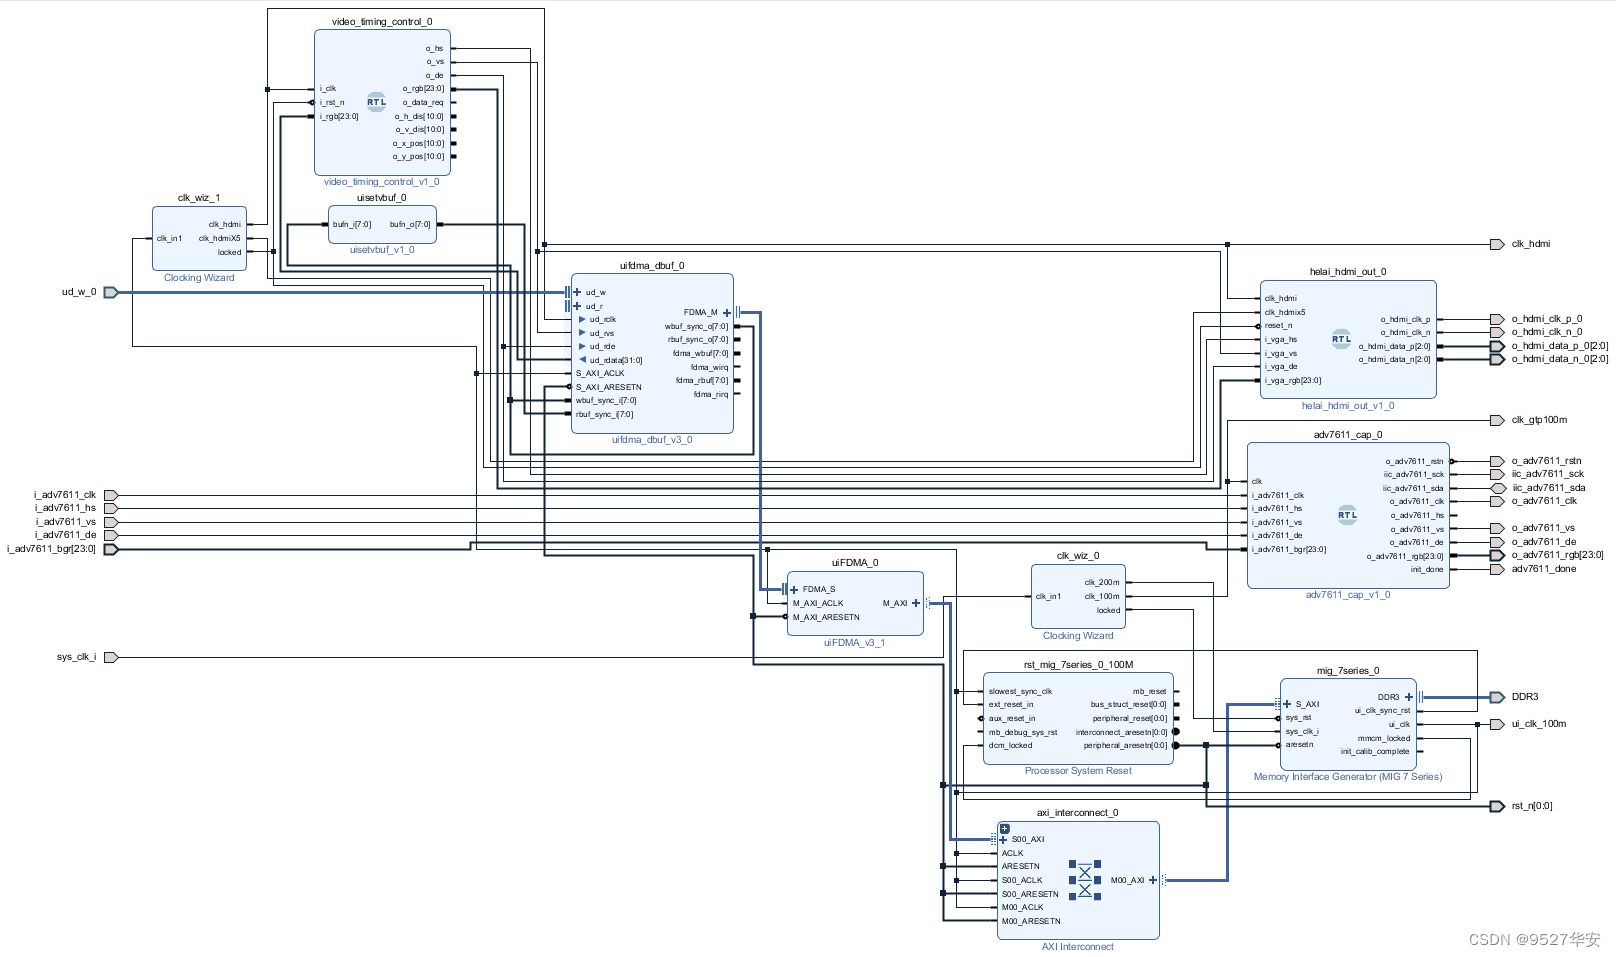
Task: Click the slowest_sync_clk pin on reset block
Action: 1020,691
